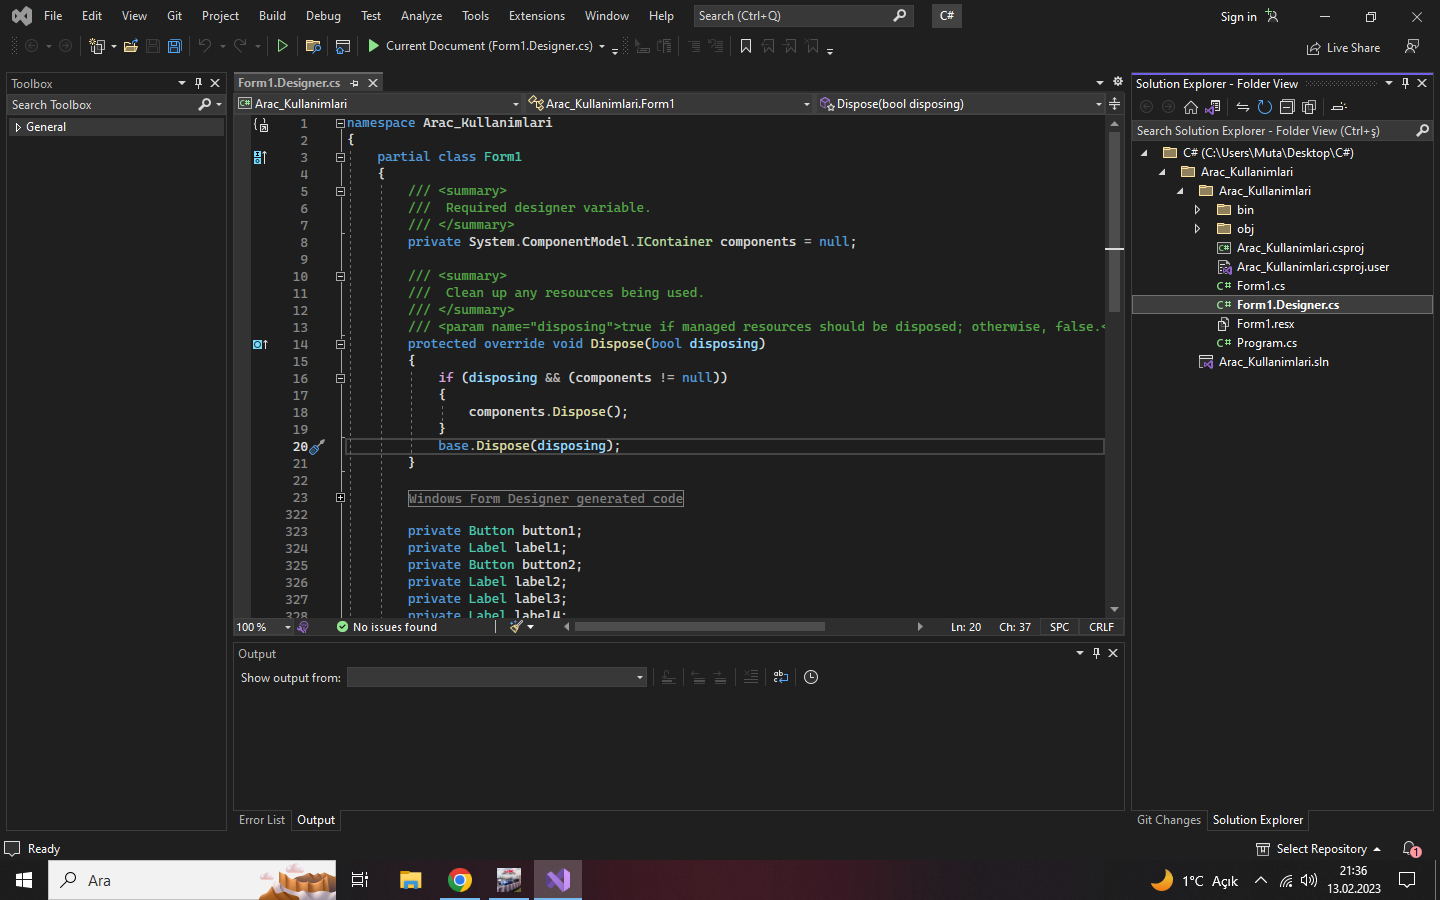
Task: Click Sign in at top right
Action: click(1238, 16)
